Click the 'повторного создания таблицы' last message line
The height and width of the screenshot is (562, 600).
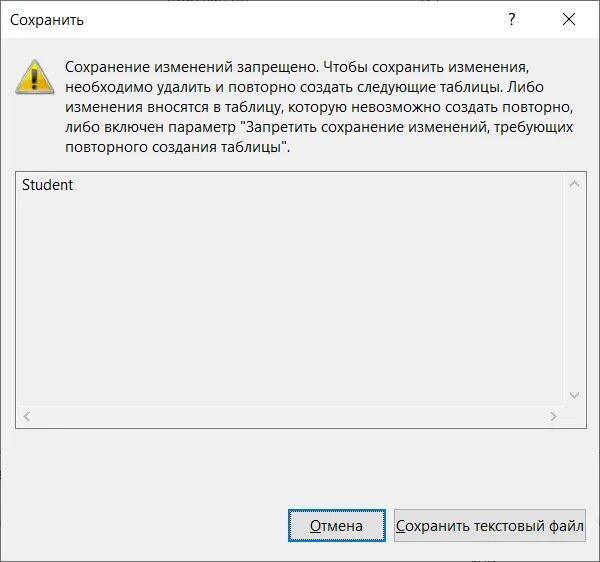pos(178,147)
